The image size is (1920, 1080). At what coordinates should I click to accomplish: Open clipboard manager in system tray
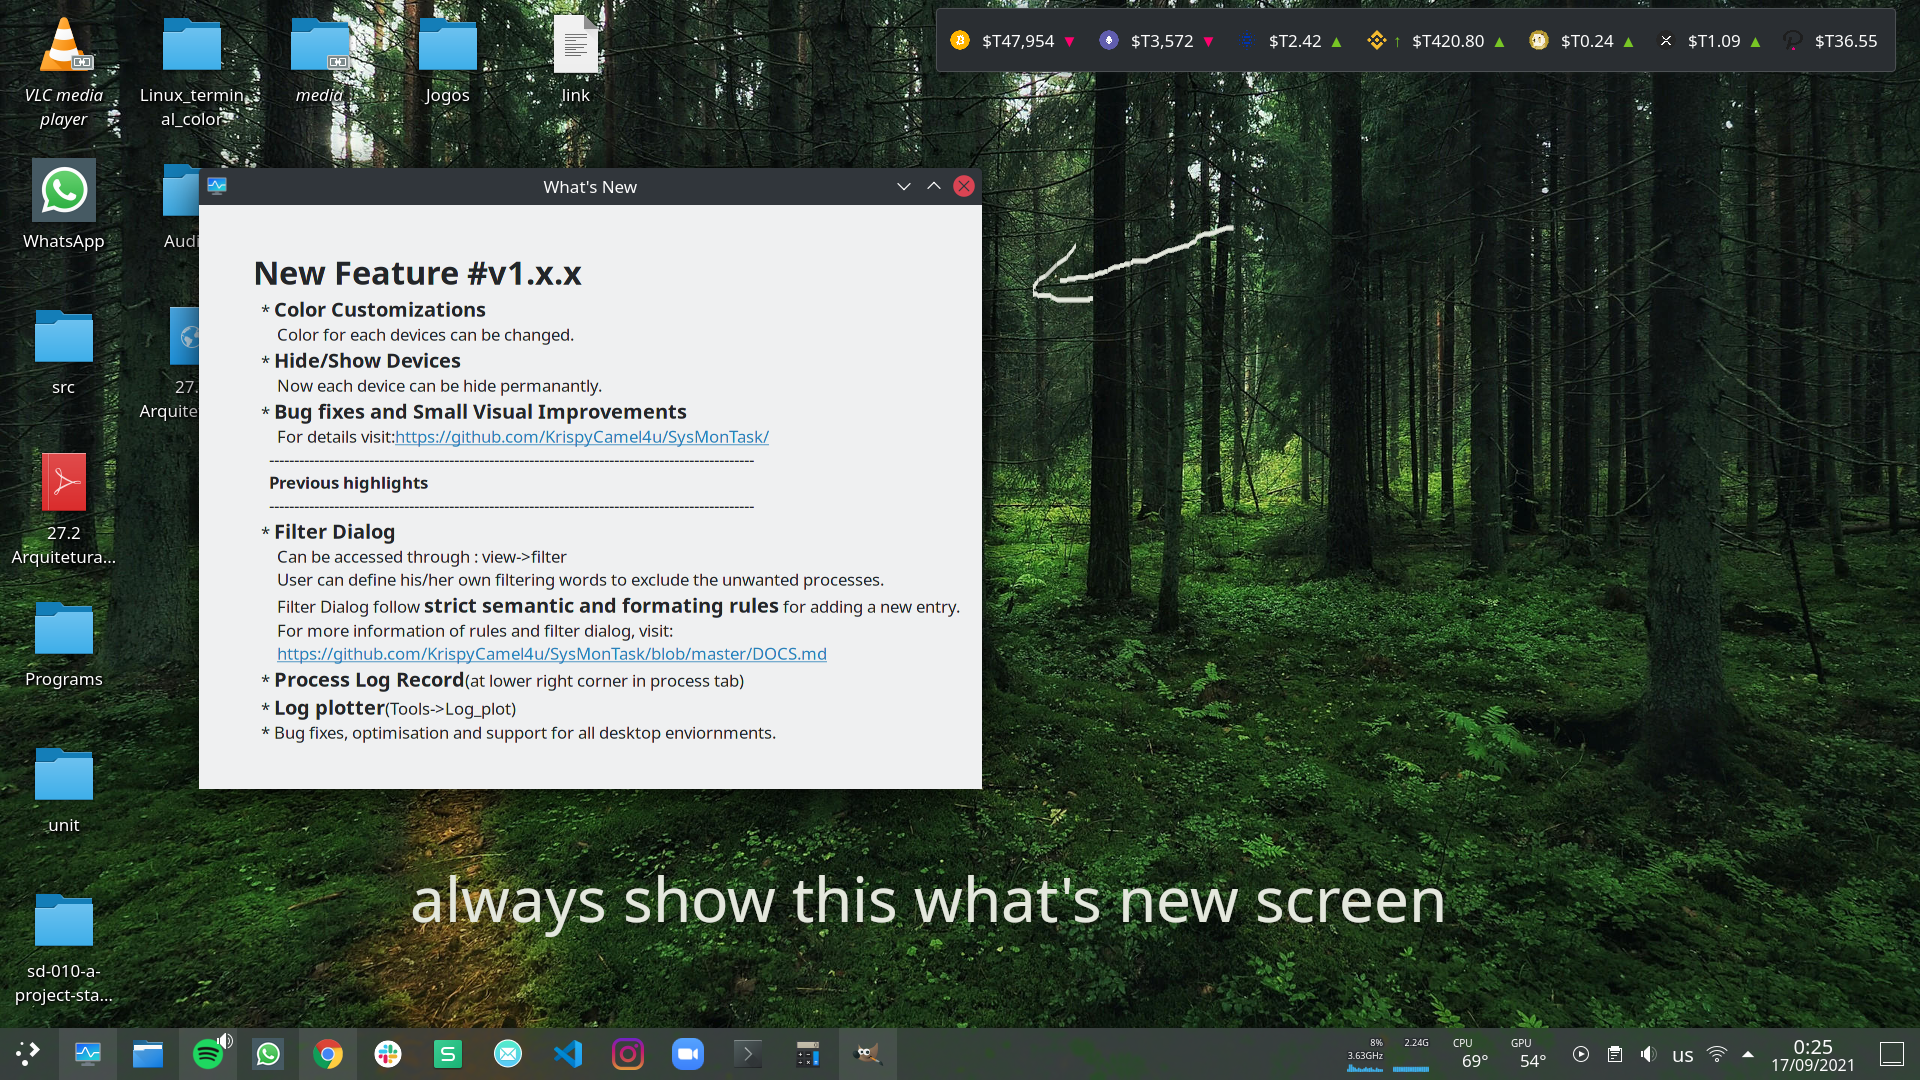pyautogui.click(x=1615, y=1054)
